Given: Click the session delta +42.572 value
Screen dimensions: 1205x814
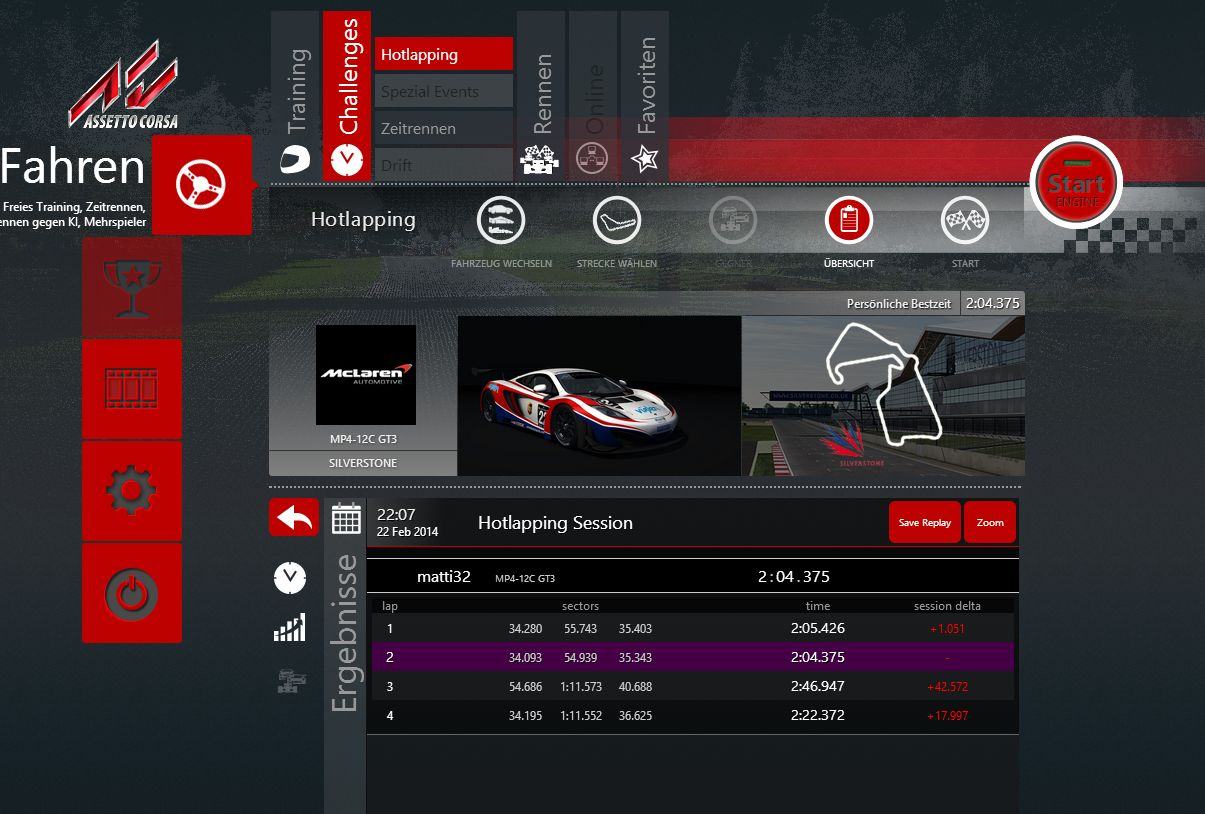Looking at the screenshot, I should pyautogui.click(x=947, y=687).
